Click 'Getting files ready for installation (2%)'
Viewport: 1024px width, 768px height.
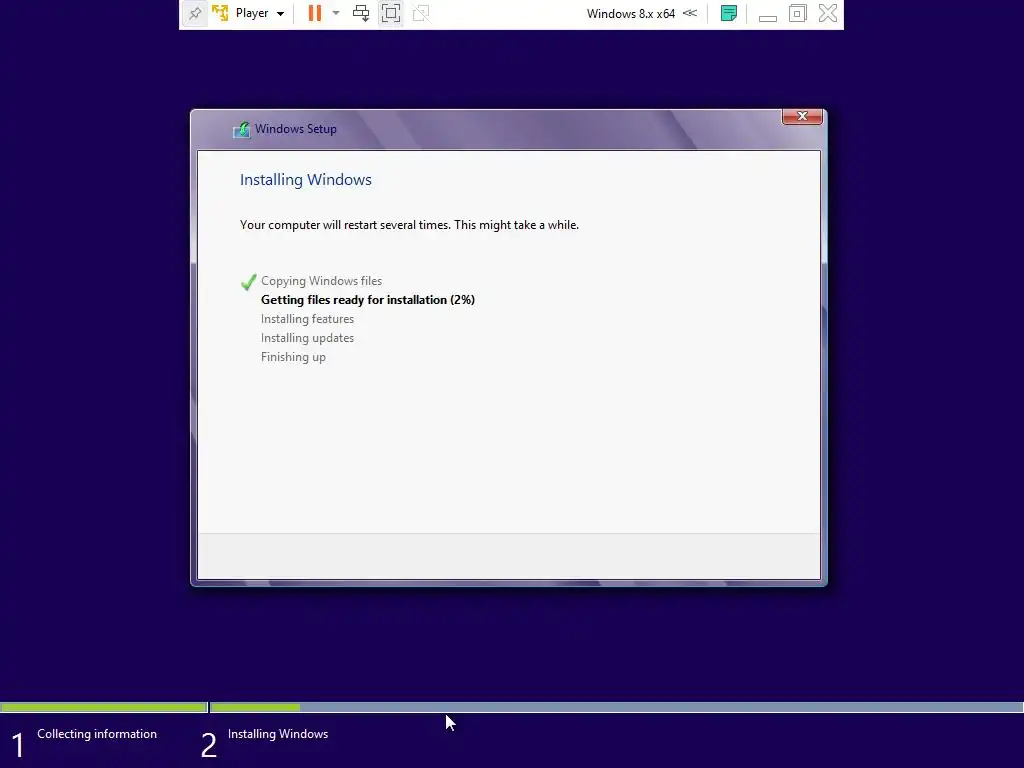pyautogui.click(x=368, y=300)
